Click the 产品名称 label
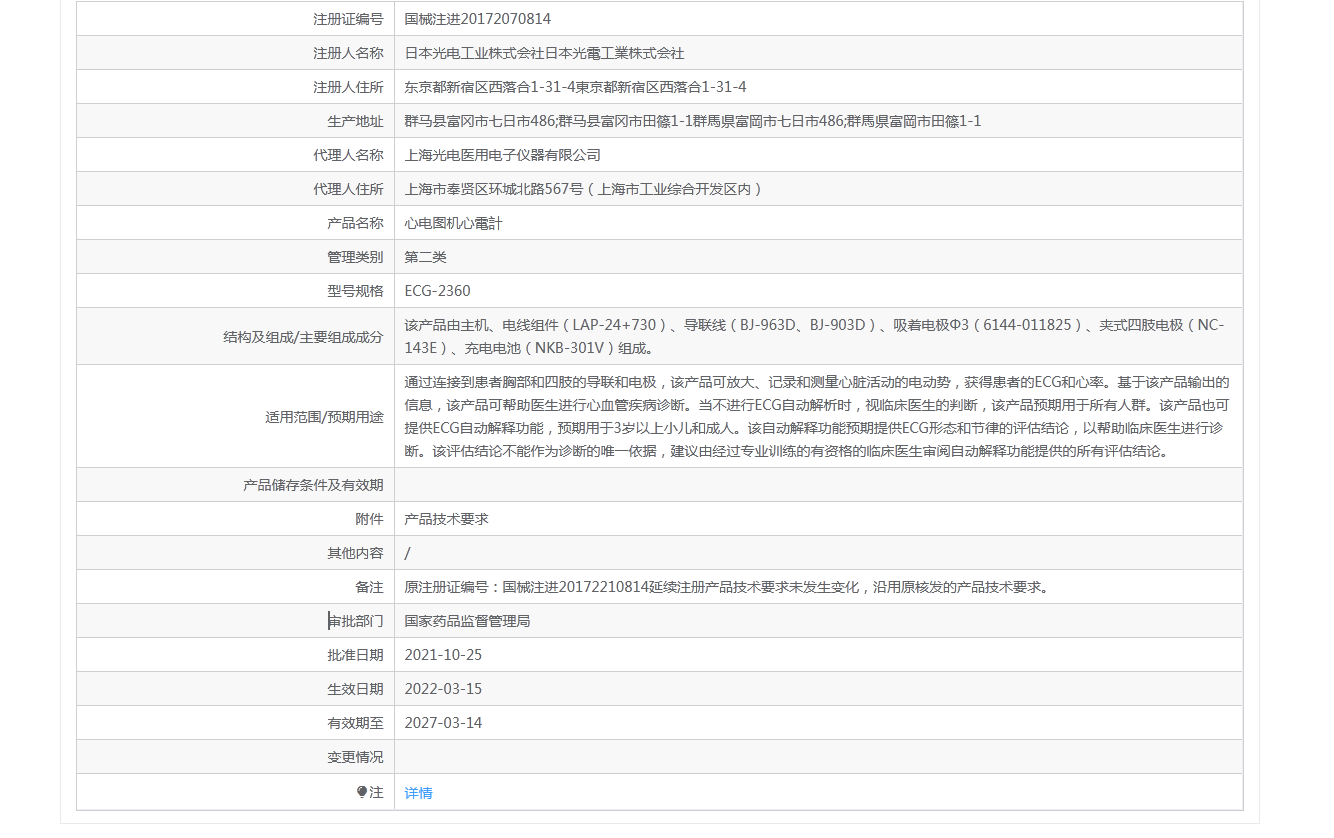The width and height of the screenshot is (1334, 838). coord(355,223)
